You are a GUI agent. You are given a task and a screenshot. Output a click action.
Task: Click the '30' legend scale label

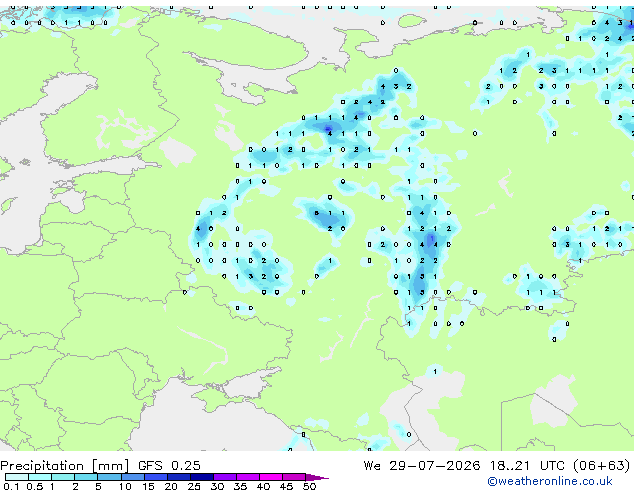(x=218, y=486)
